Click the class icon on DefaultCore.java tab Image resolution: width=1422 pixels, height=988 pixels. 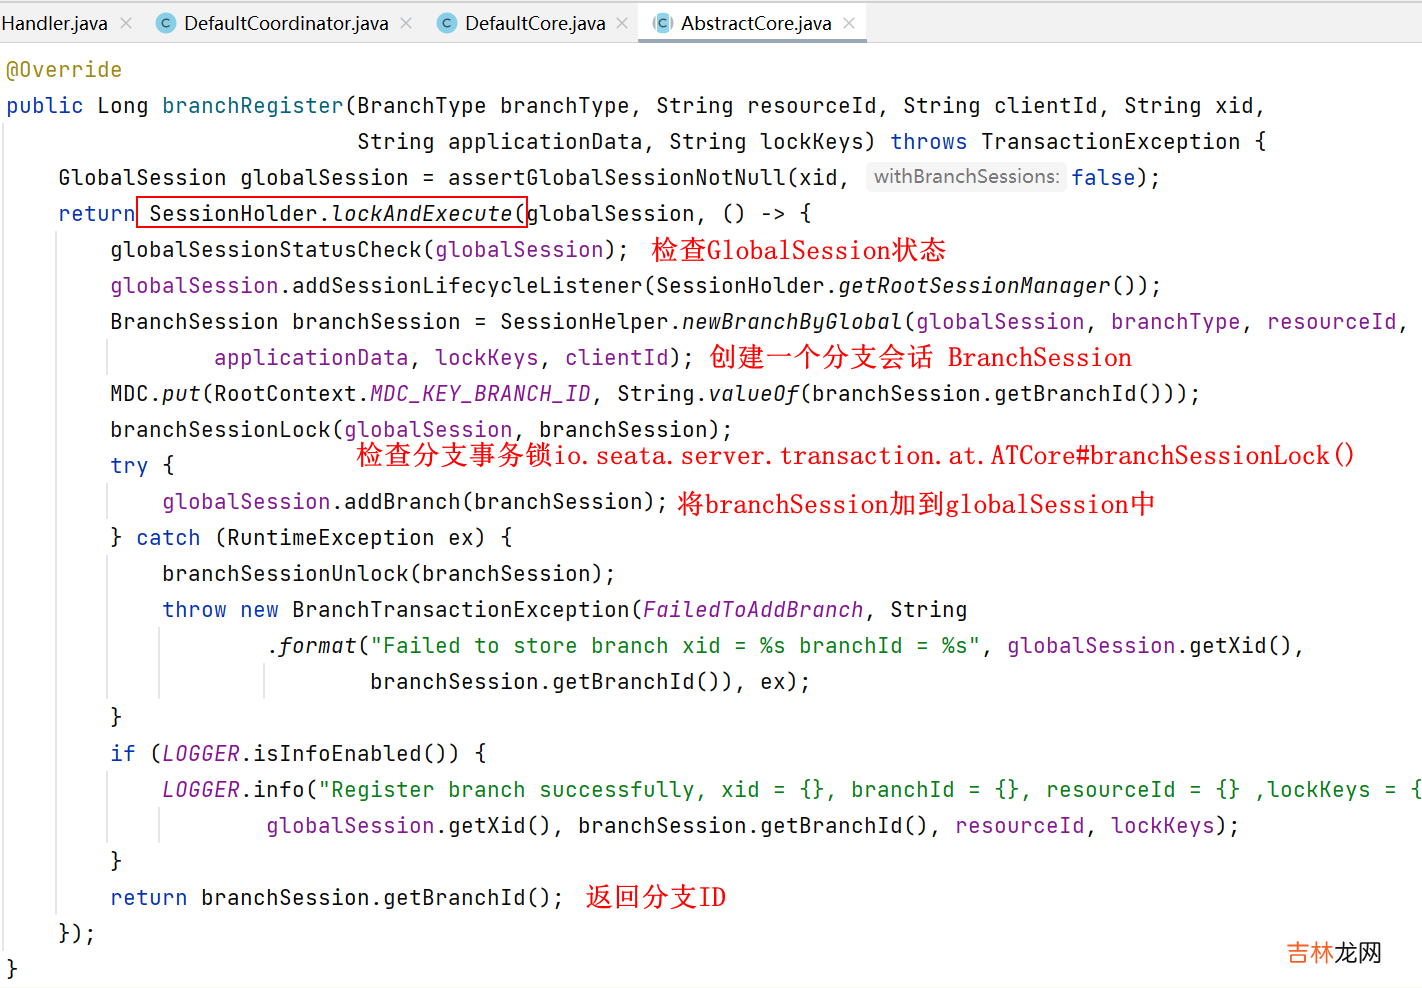pyautogui.click(x=447, y=23)
